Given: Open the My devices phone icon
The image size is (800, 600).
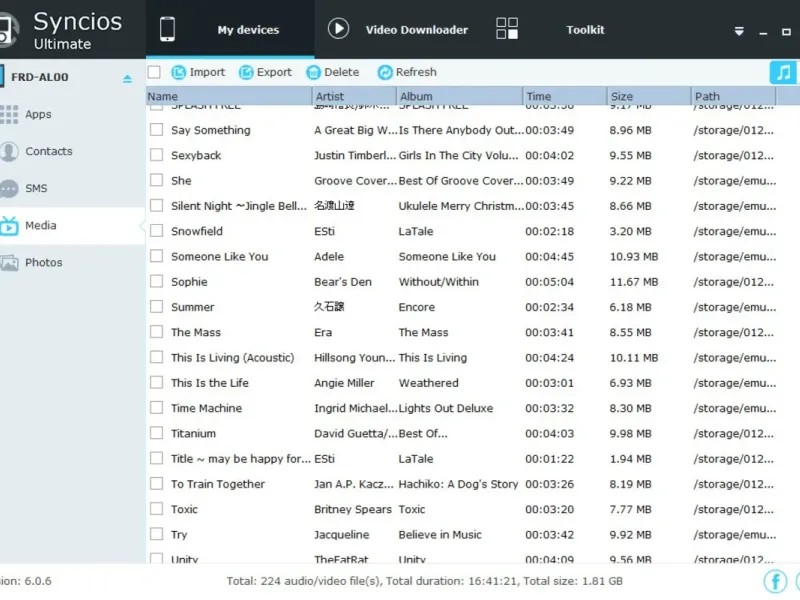Looking at the screenshot, I should (167, 29).
